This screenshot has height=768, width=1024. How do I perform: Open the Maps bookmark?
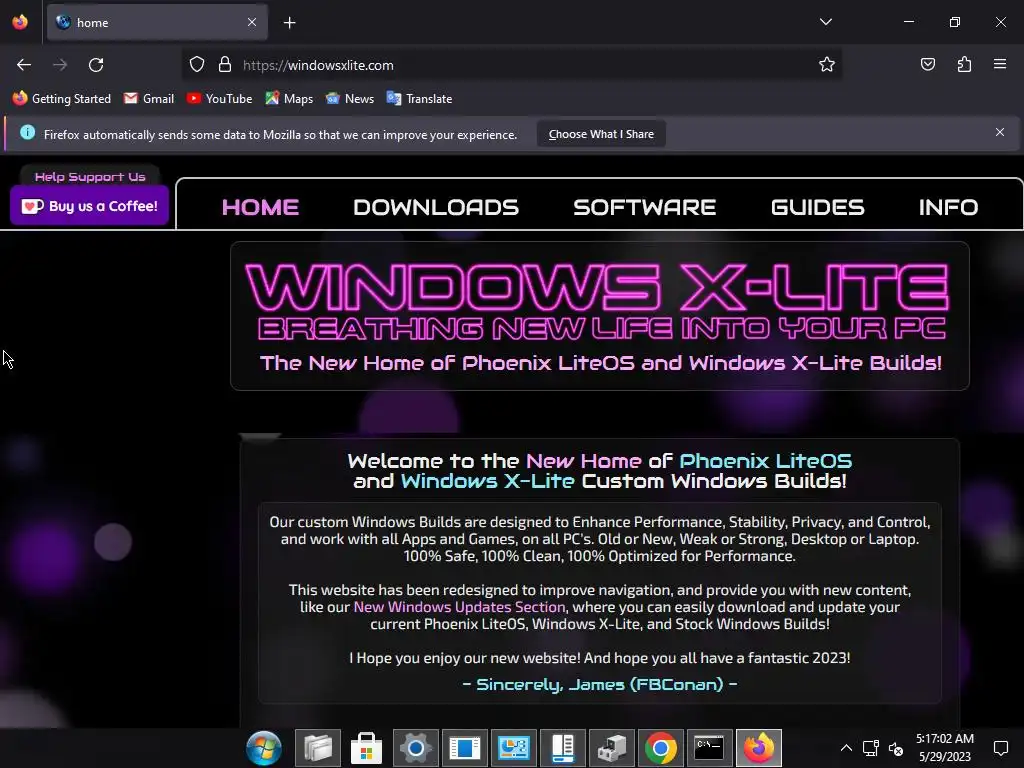pos(289,99)
